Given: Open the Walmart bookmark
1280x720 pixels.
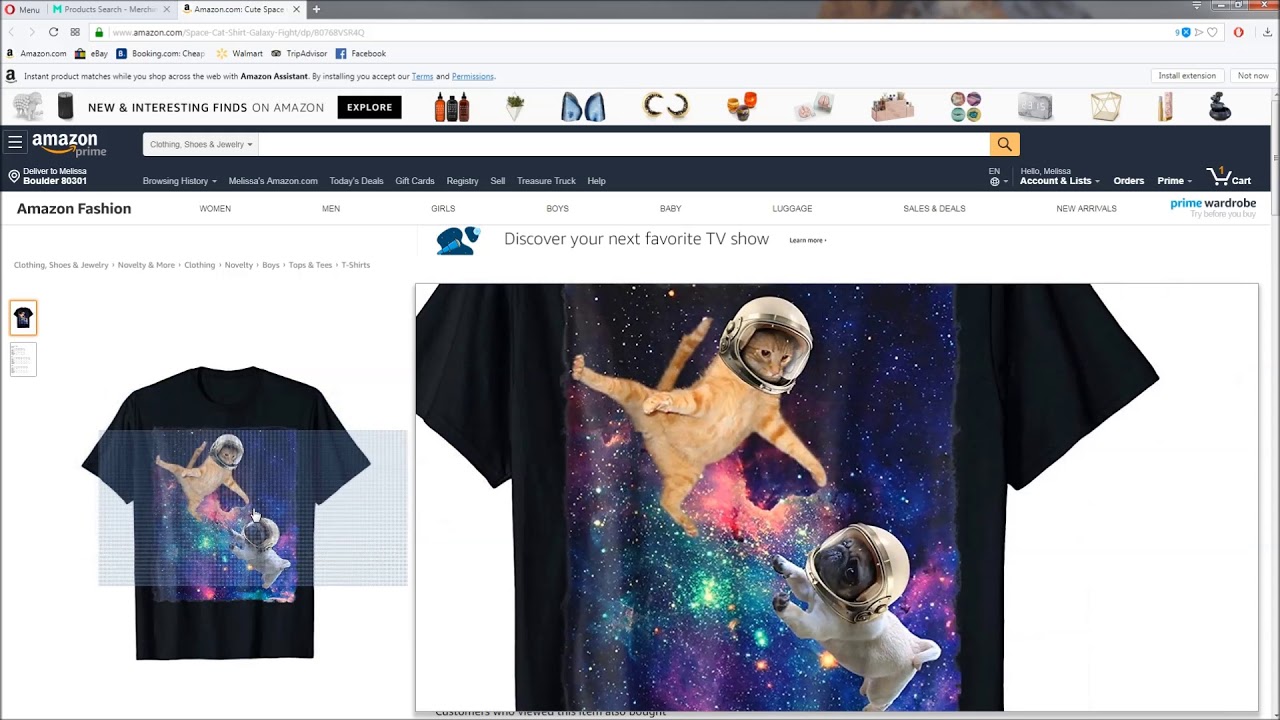Looking at the screenshot, I should (240, 54).
